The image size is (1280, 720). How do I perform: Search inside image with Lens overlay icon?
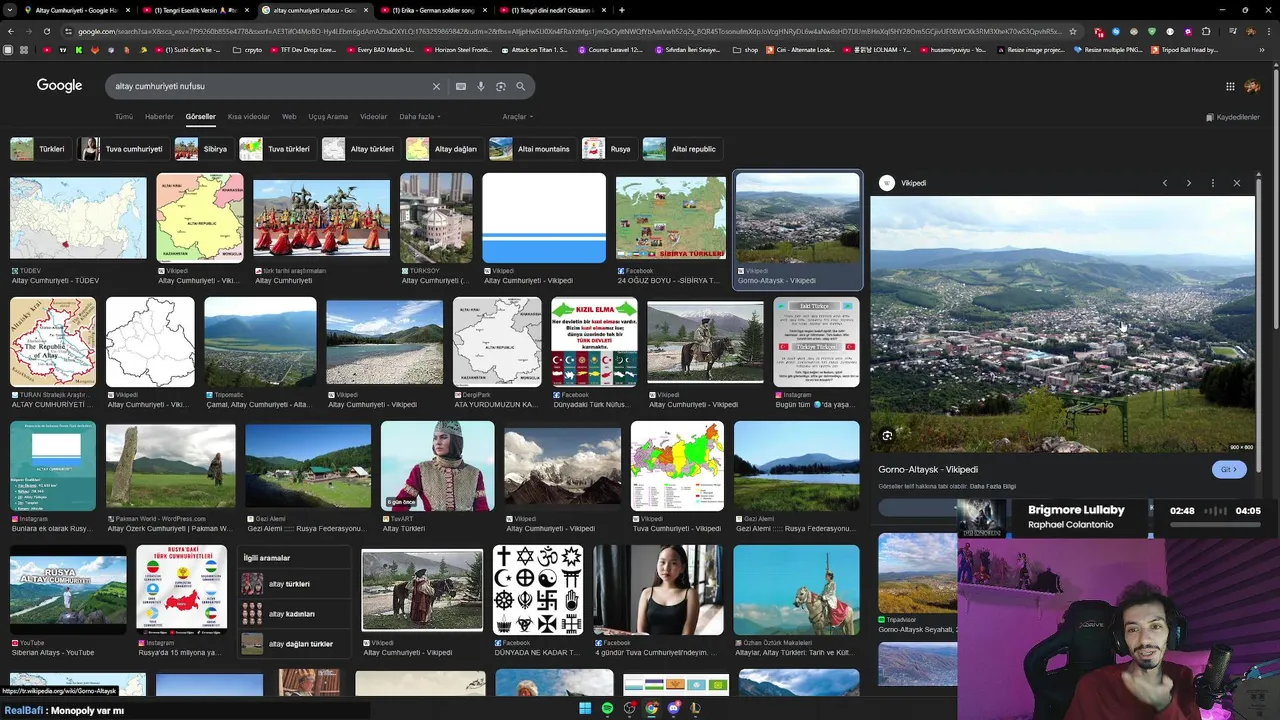887,436
